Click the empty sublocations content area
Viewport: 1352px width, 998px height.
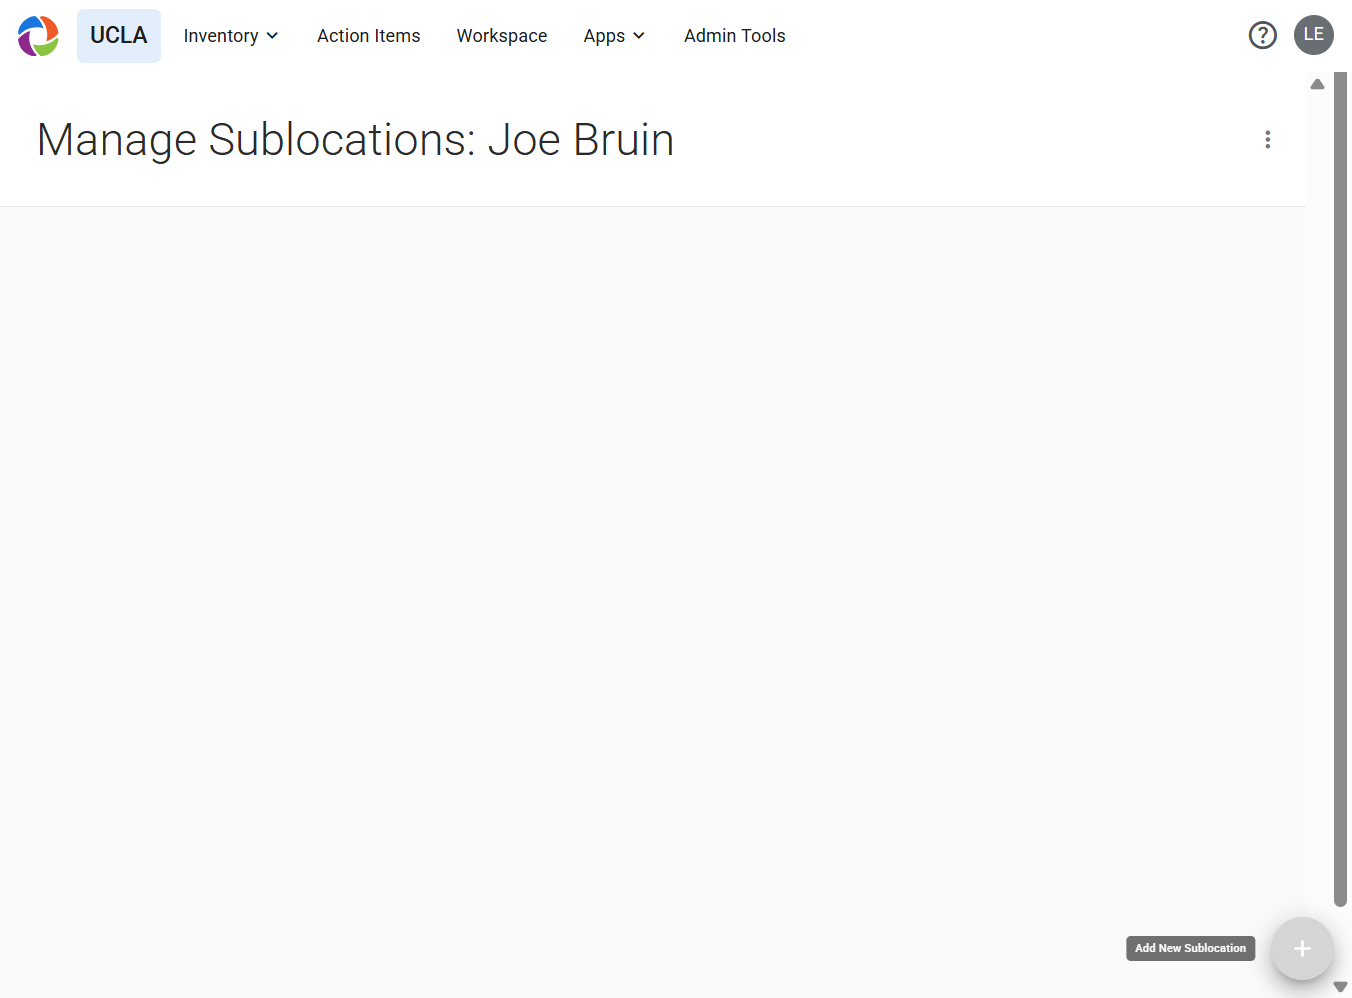pyautogui.click(x=652, y=600)
